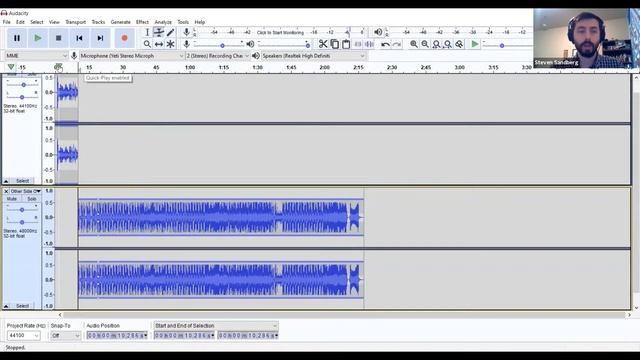This screenshot has height=360, width=640.
Task: Click Select button on the top track
Action: pyautogui.click(x=22, y=181)
